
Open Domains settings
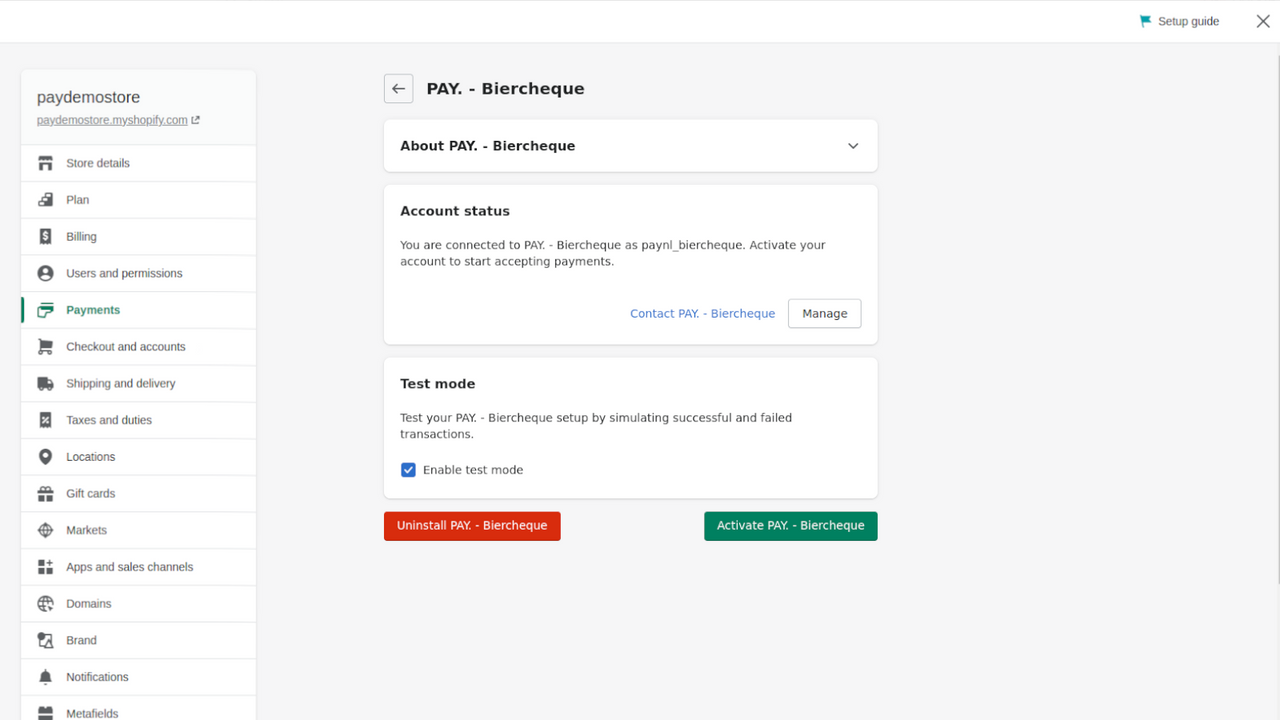click(138, 604)
